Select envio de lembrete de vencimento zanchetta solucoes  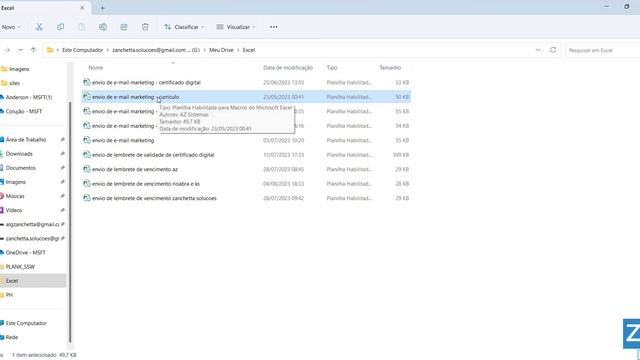[x=246, y=198]
